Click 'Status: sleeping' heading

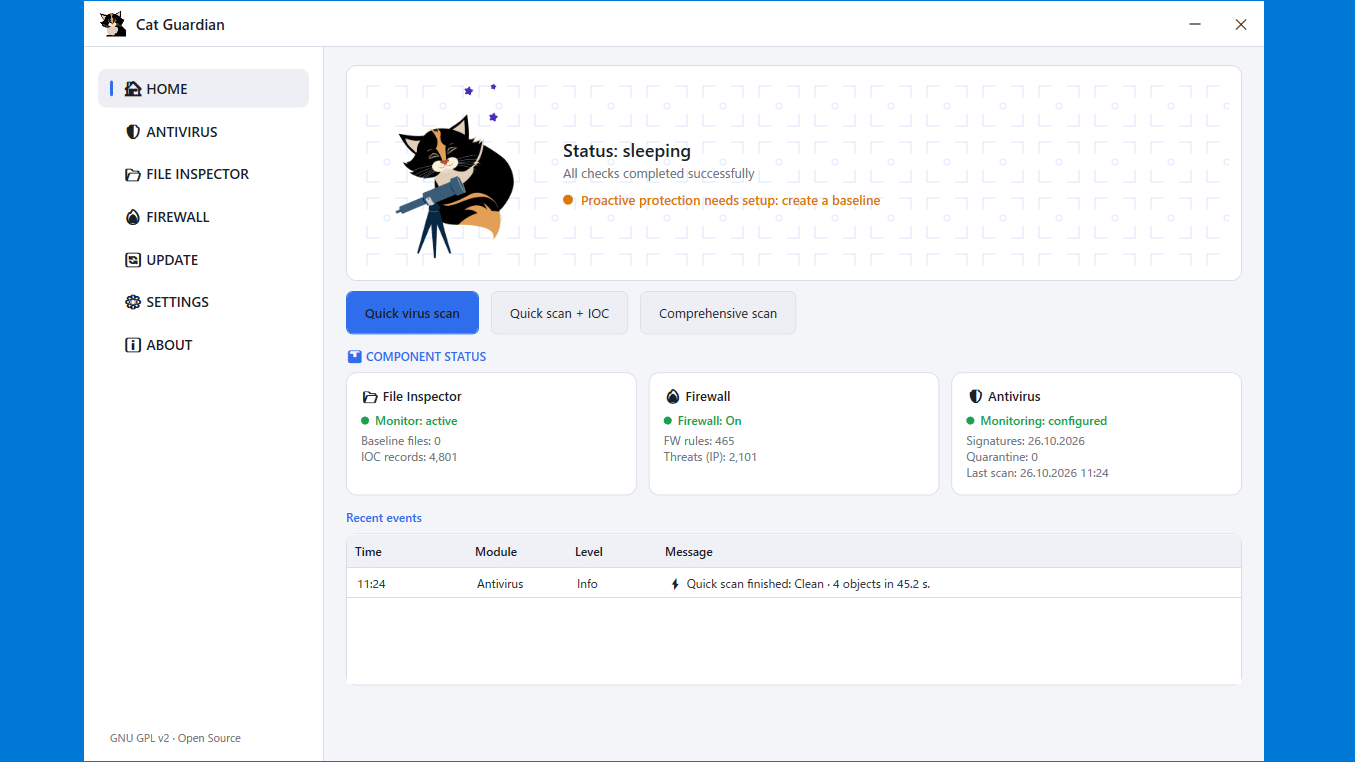627,151
